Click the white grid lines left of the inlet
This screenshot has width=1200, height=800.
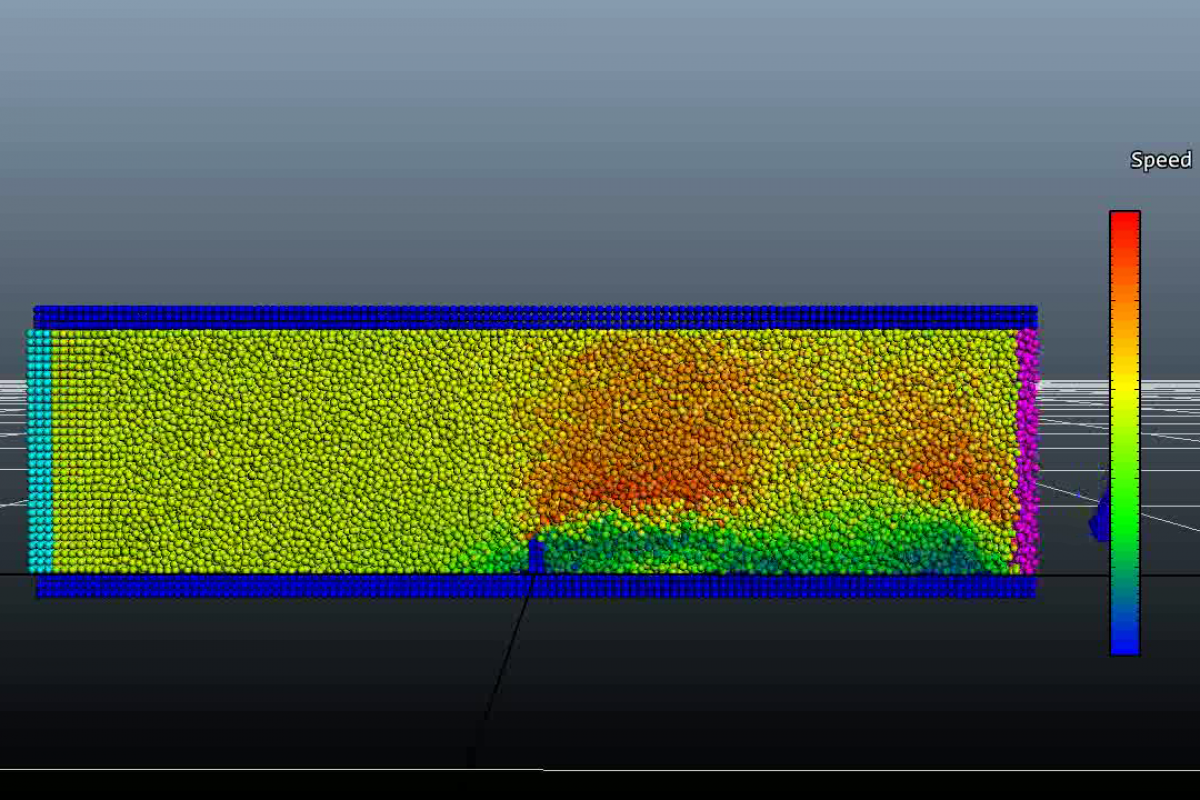coord(12,400)
